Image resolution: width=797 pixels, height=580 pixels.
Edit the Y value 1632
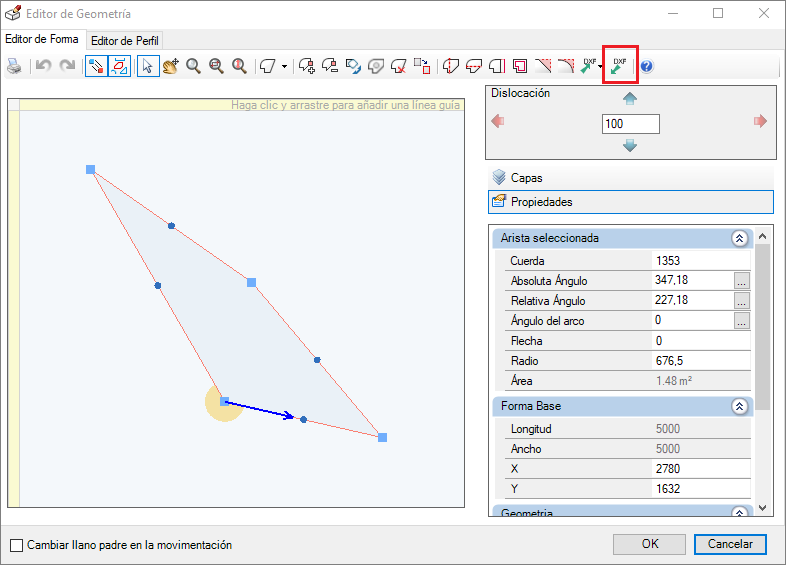(x=701, y=489)
